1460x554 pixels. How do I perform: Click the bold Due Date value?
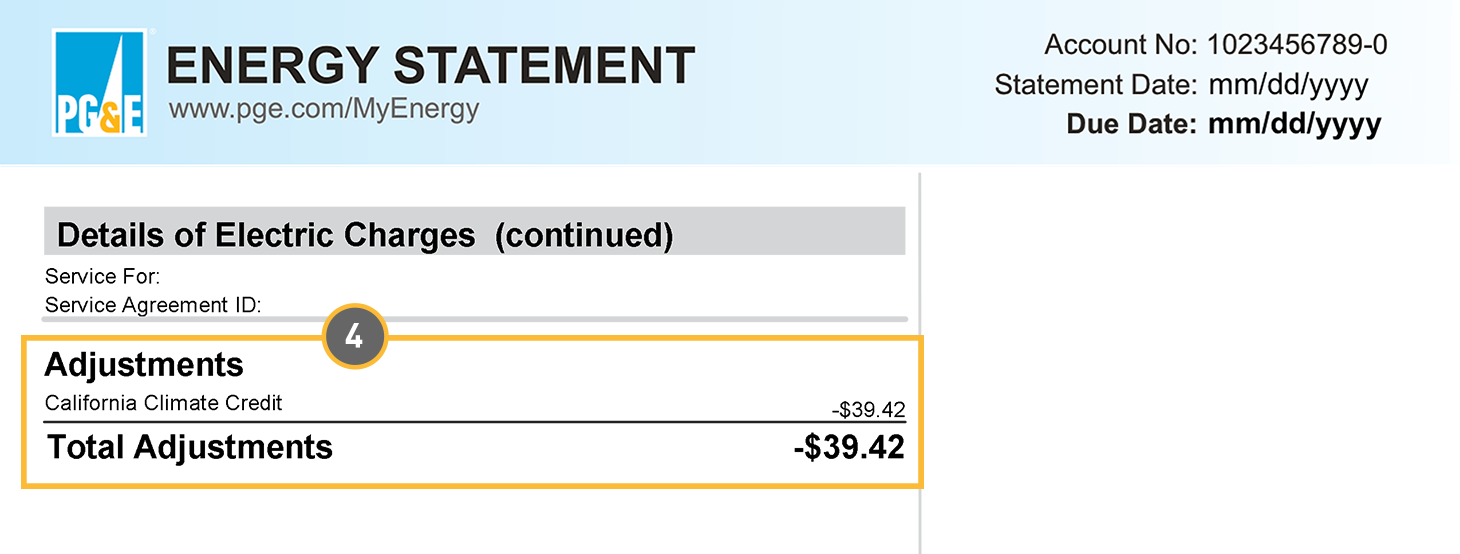point(1294,125)
